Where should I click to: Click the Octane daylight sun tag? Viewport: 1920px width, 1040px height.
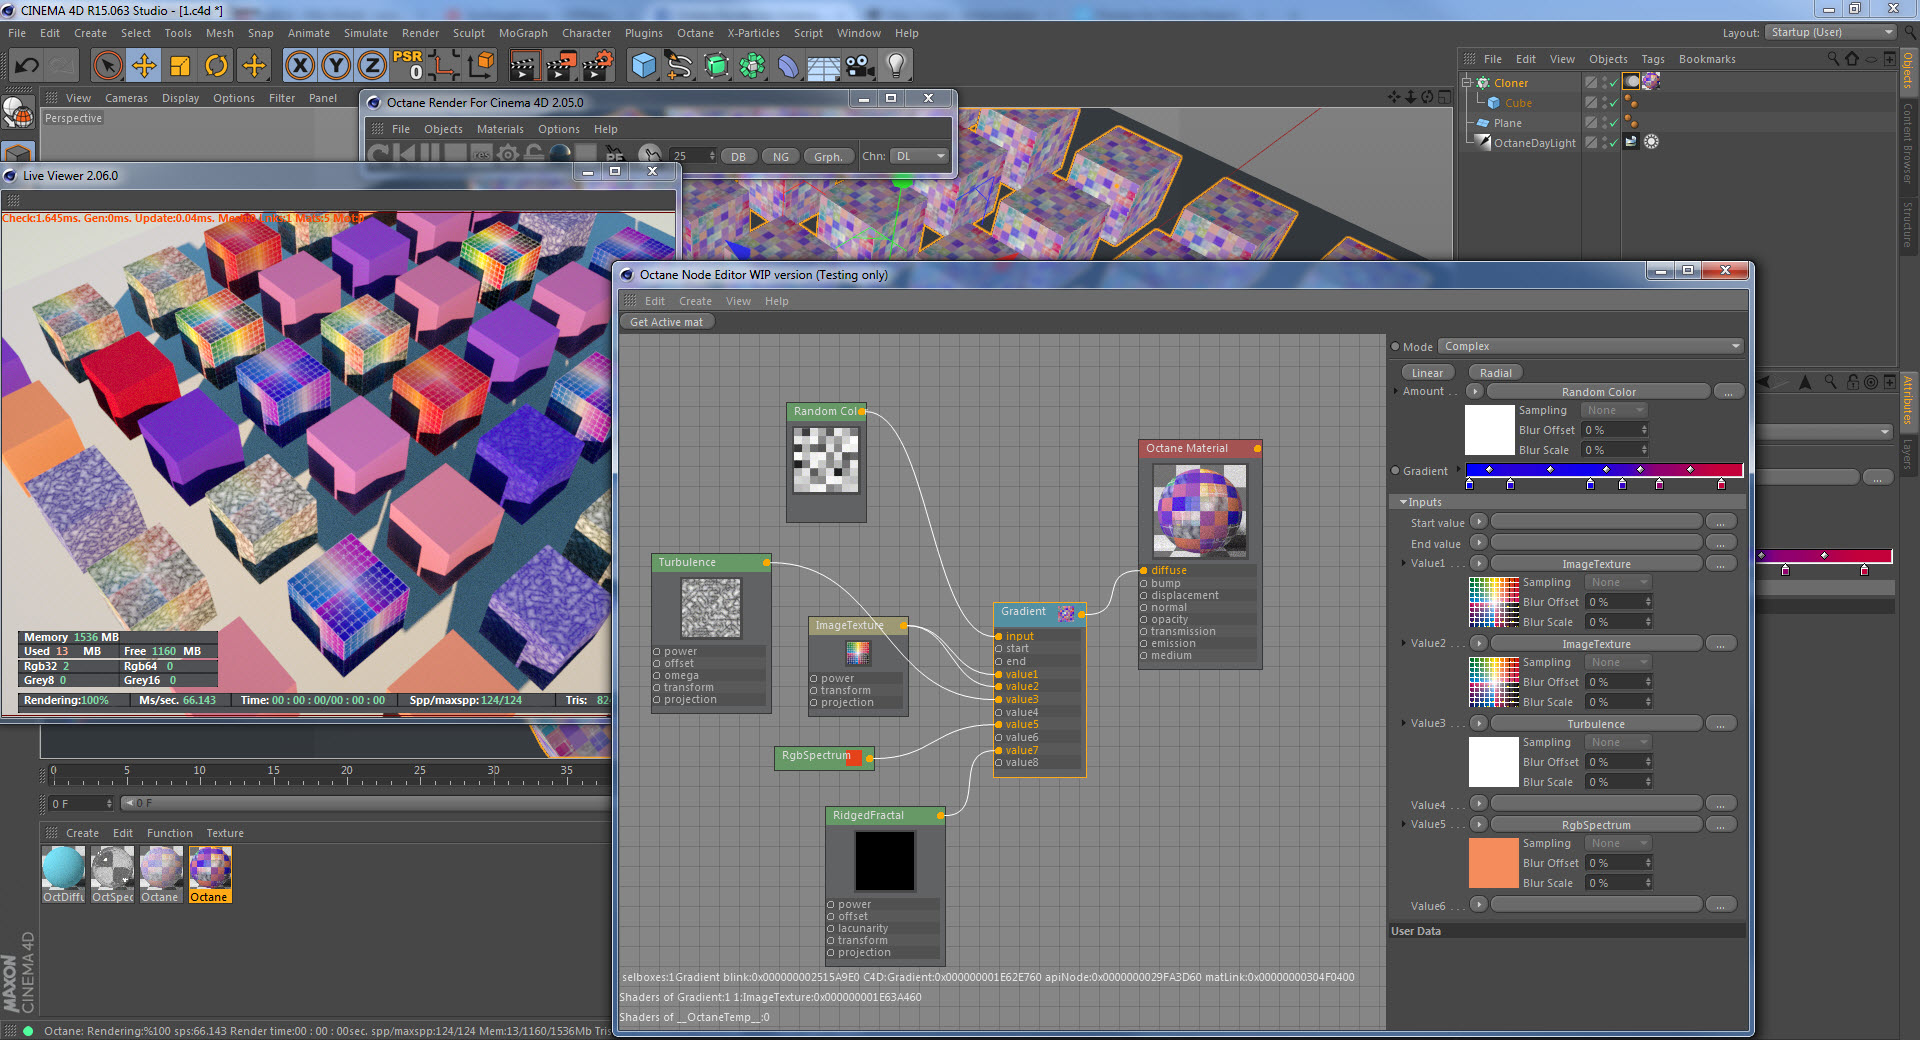point(1651,142)
